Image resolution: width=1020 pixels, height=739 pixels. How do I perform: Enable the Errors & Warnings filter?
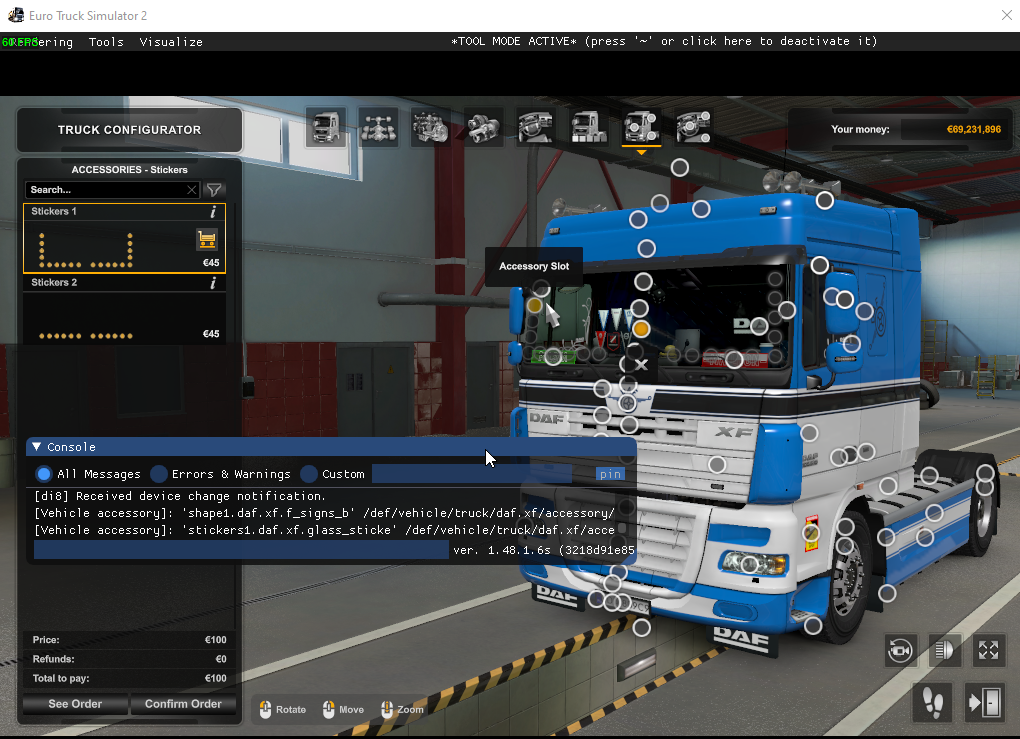click(x=158, y=474)
